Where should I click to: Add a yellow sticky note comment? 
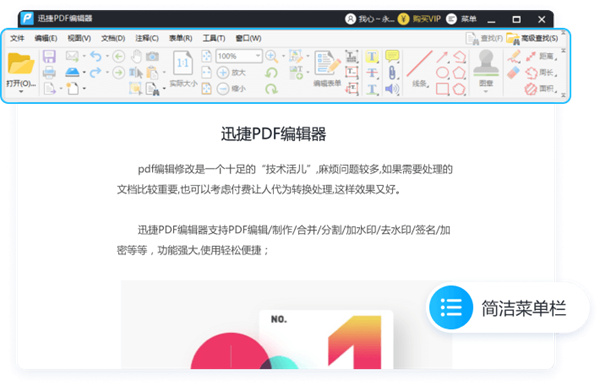[x=392, y=56]
